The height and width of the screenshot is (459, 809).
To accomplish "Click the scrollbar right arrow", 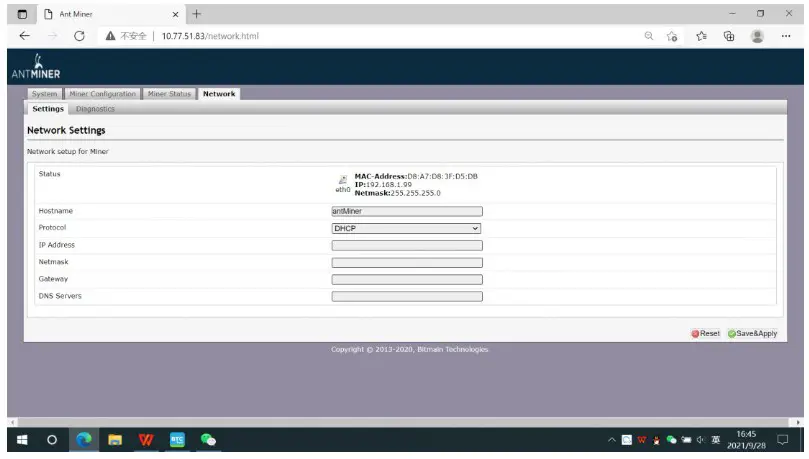I will click(x=798, y=422).
